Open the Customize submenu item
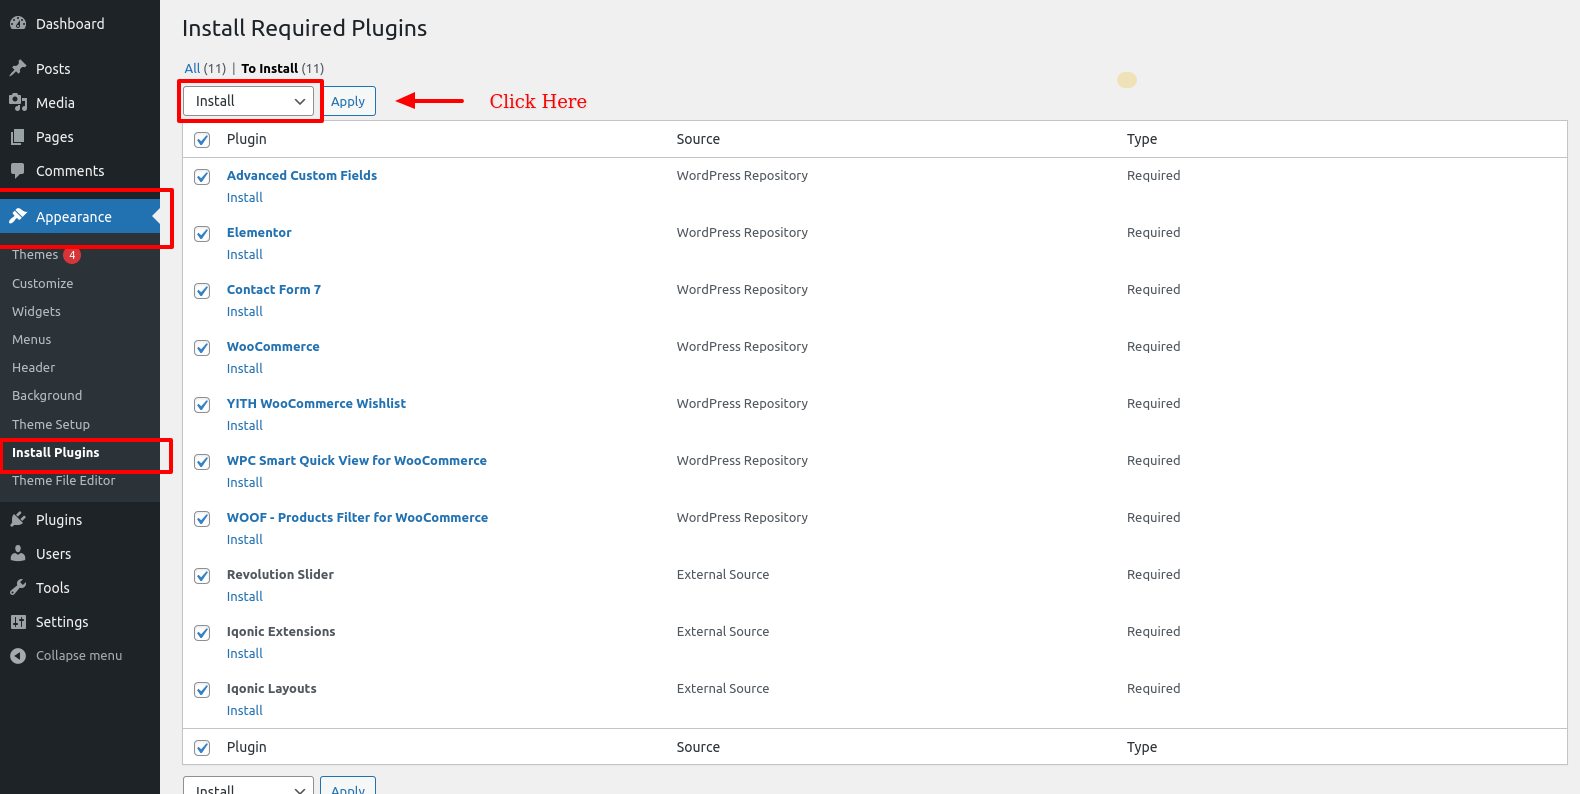This screenshot has width=1580, height=794. point(80,284)
